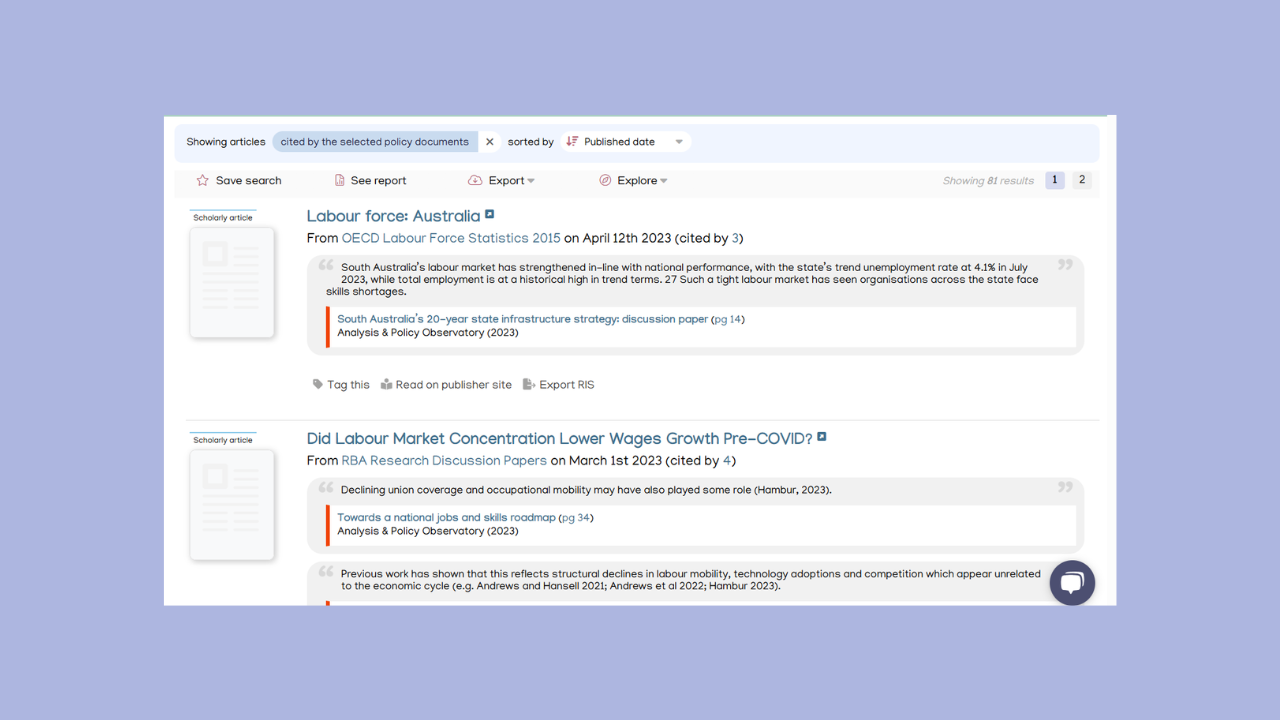Remove the 'cited by the selected policy documents' filter
The image size is (1280, 720).
490,142
